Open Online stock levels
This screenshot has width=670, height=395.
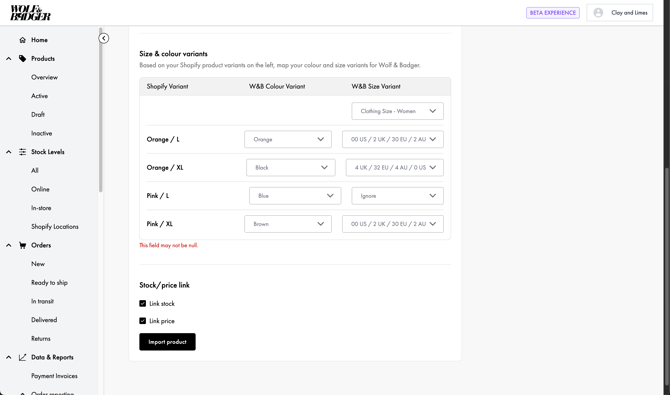click(x=40, y=189)
